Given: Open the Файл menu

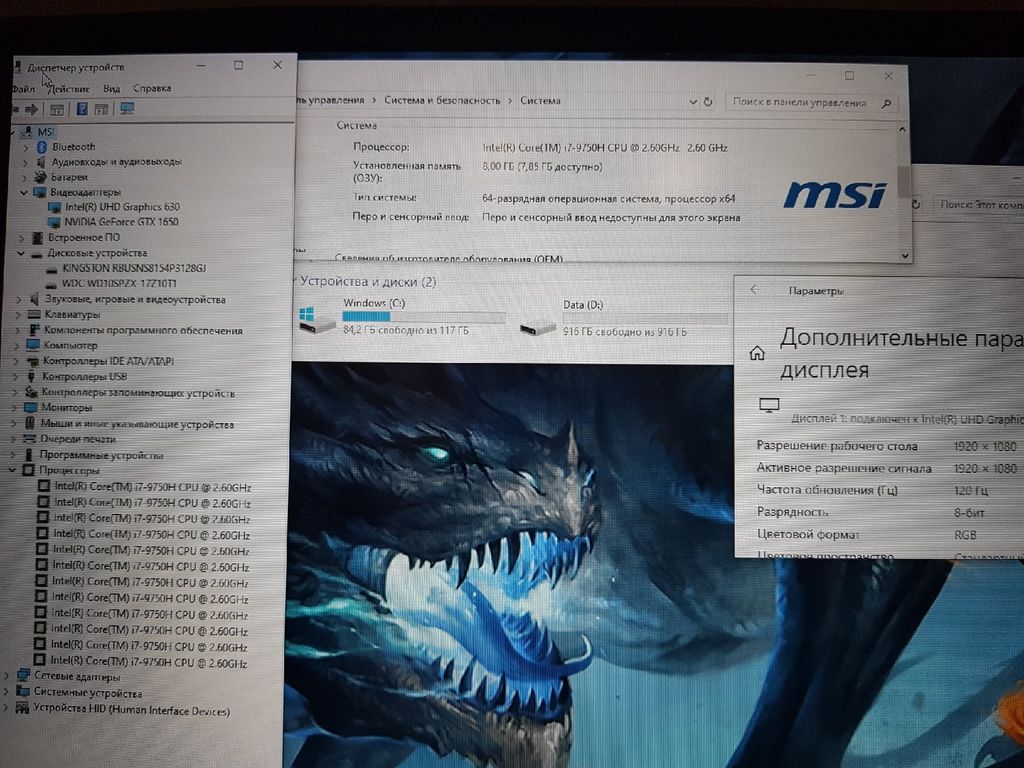Looking at the screenshot, I should coord(24,89).
